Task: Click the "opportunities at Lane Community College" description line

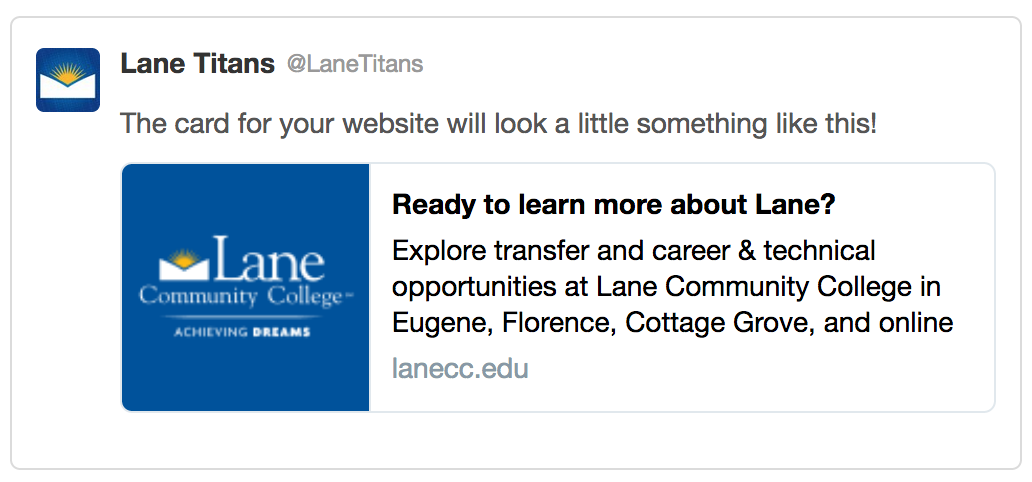Action: pyautogui.click(x=666, y=287)
